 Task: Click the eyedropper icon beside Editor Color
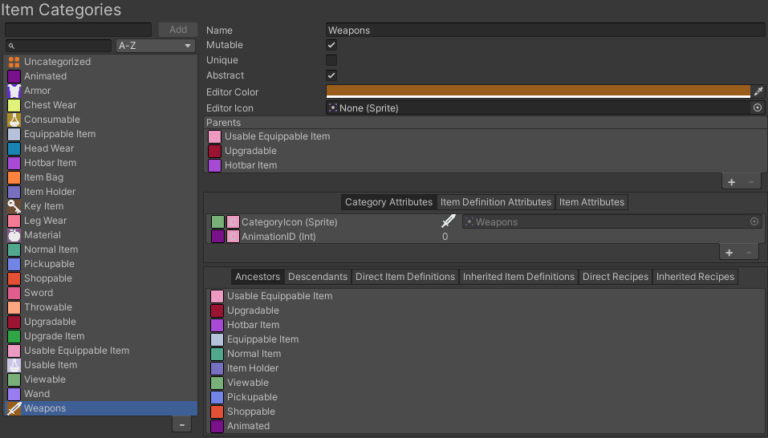point(758,92)
